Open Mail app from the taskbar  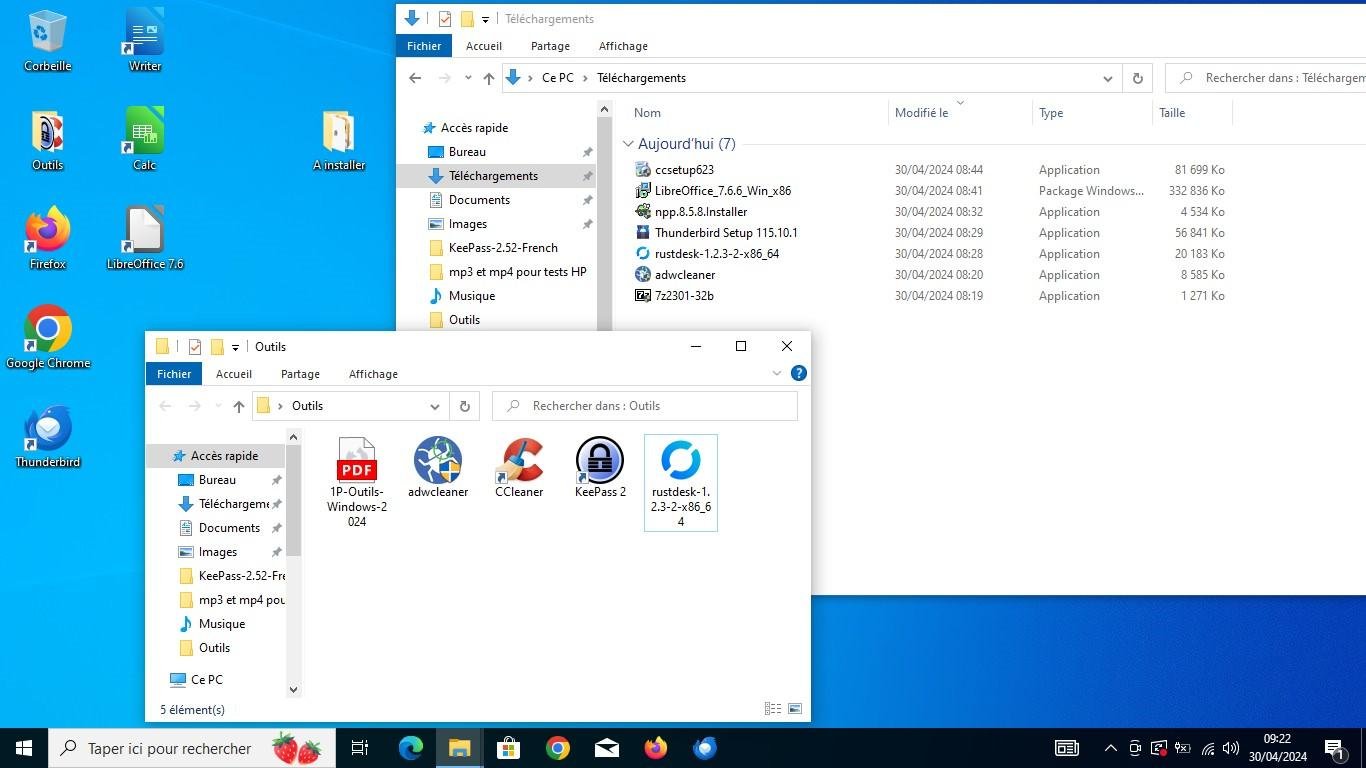(606, 748)
